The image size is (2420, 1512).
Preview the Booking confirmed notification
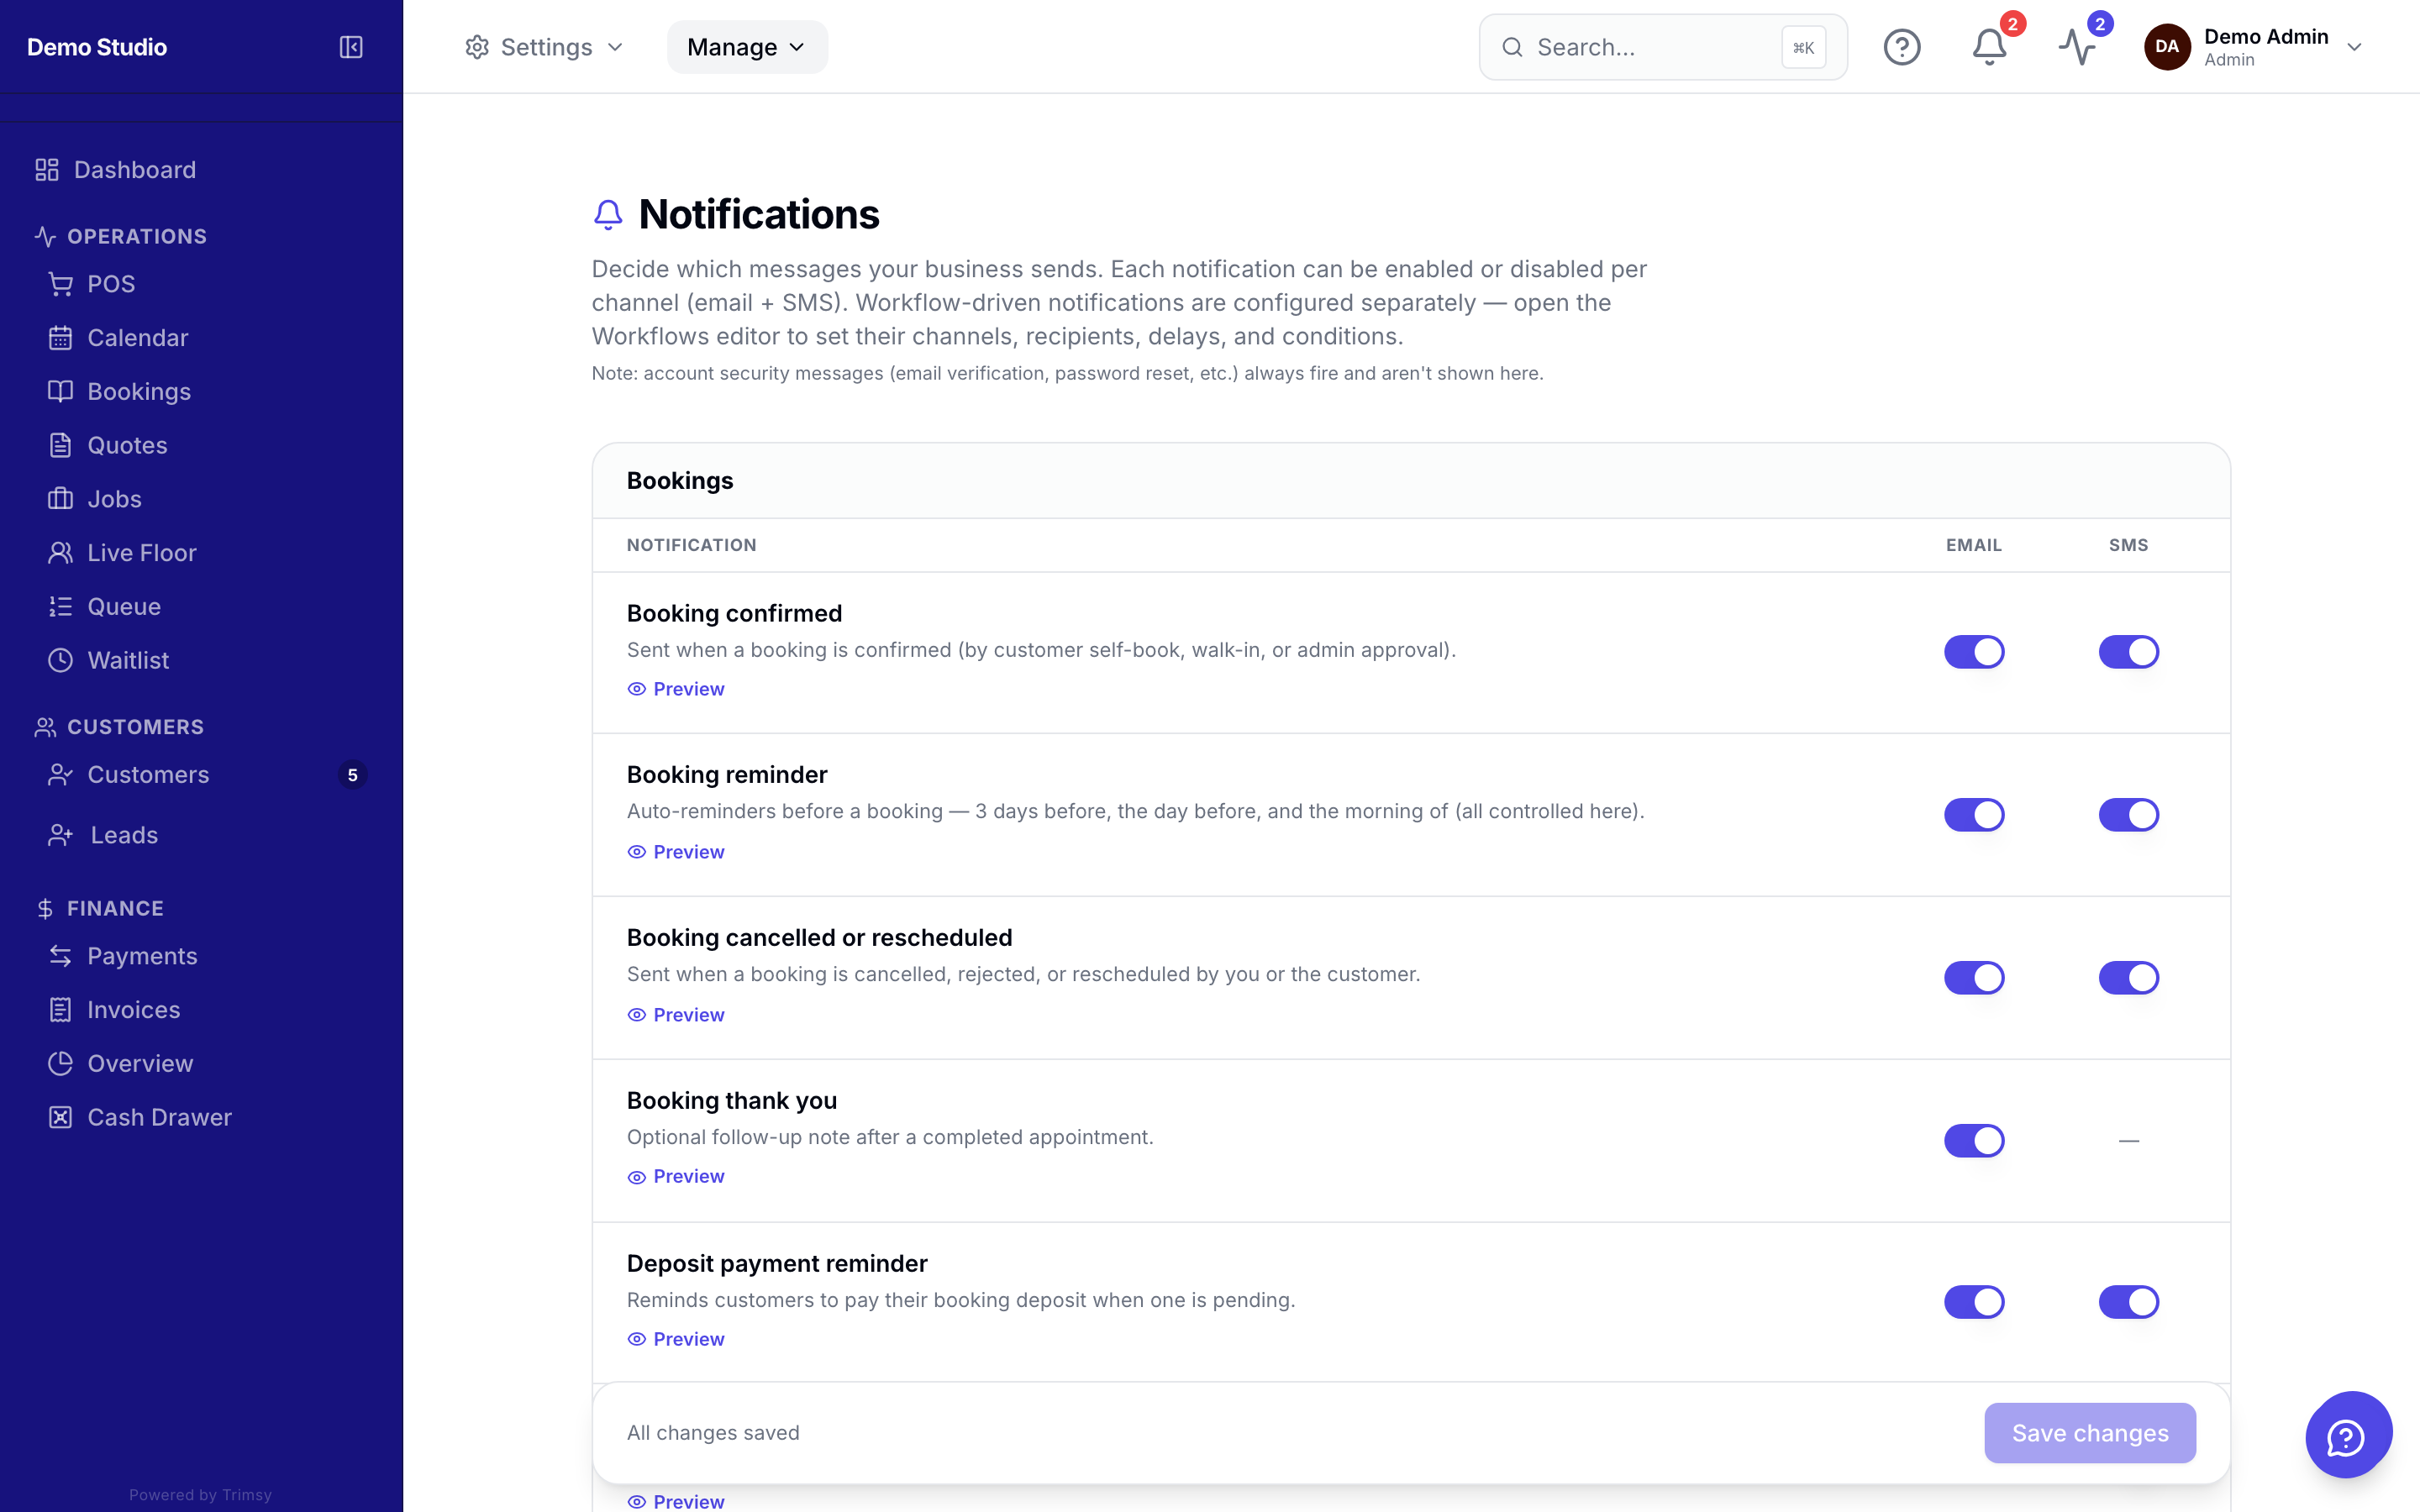point(676,689)
